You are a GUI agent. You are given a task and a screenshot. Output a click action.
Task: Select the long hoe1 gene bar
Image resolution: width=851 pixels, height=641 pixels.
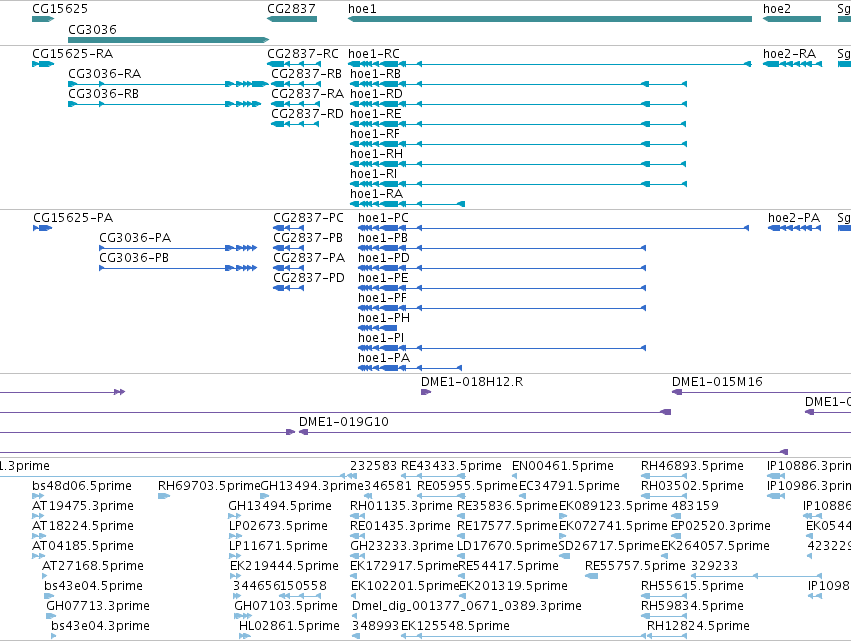point(550,19)
